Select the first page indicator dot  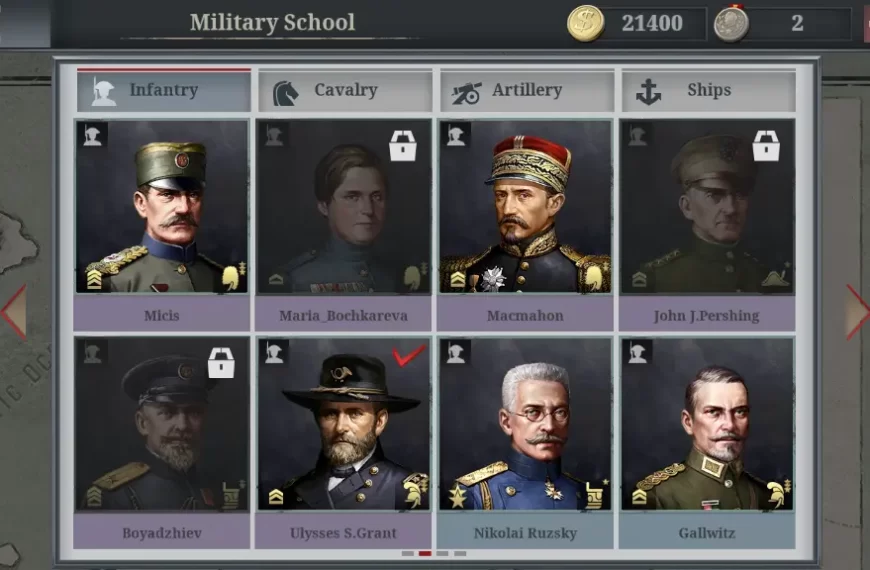408,553
